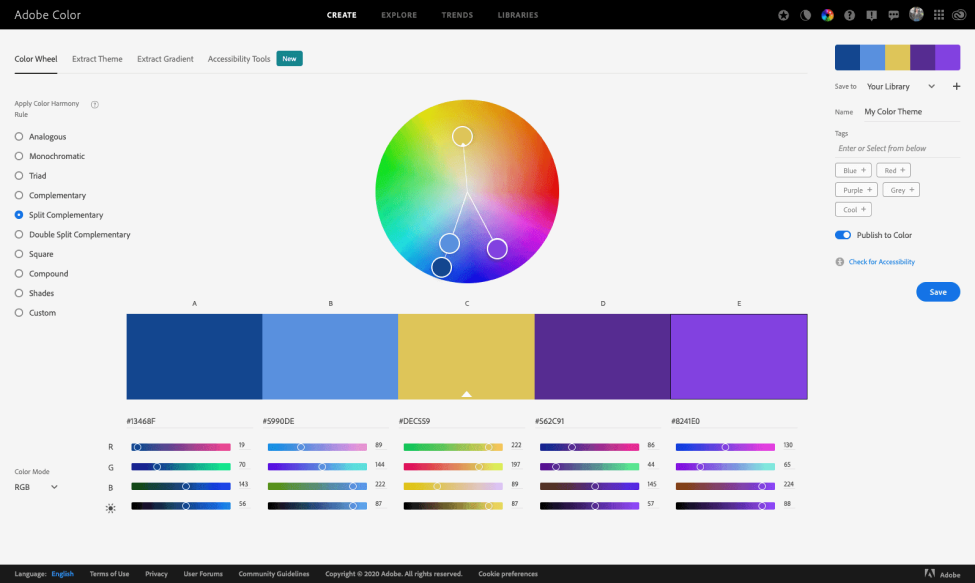Open the RGB Color Mode dropdown
975x583 pixels.
[36, 487]
